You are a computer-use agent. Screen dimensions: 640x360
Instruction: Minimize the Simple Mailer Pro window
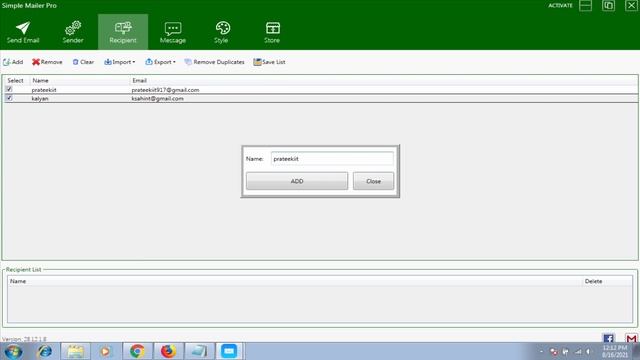click(x=585, y=6)
